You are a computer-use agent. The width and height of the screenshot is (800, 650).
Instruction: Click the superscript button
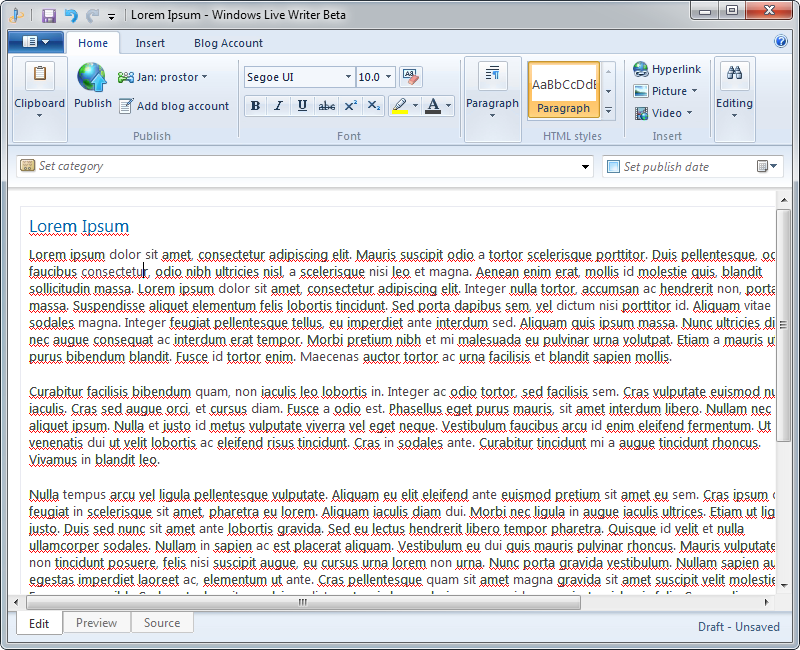[x=350, y=106]
